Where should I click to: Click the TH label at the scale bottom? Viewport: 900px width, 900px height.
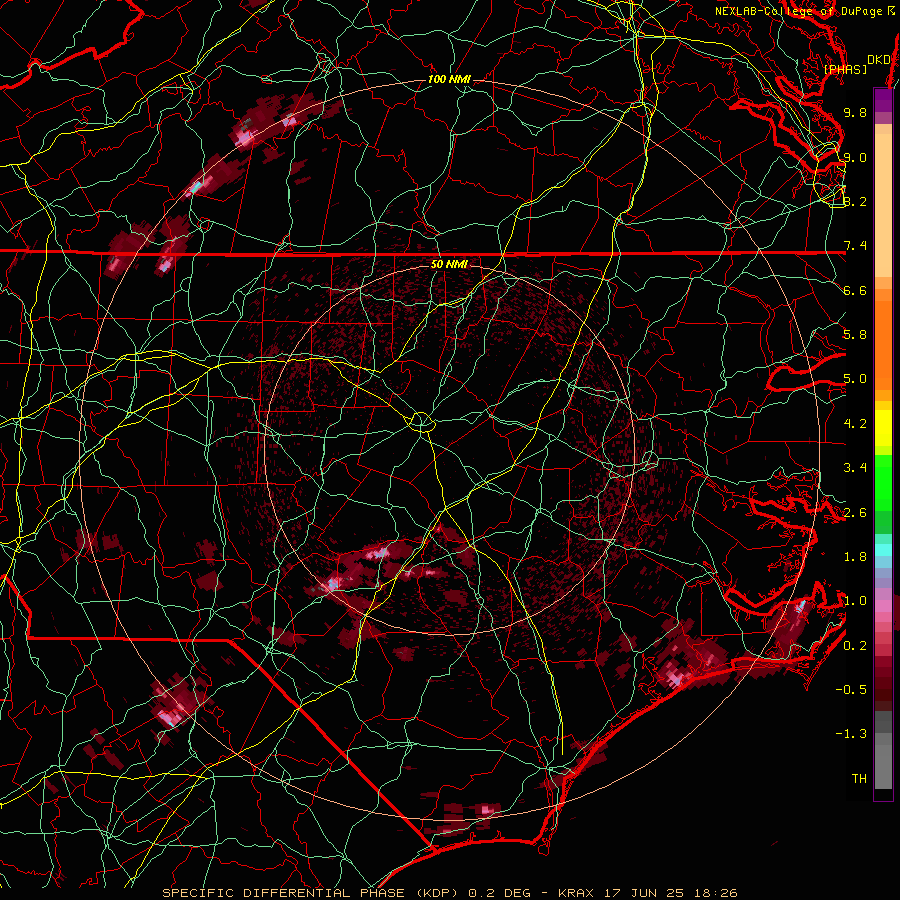tap(859, 779)
